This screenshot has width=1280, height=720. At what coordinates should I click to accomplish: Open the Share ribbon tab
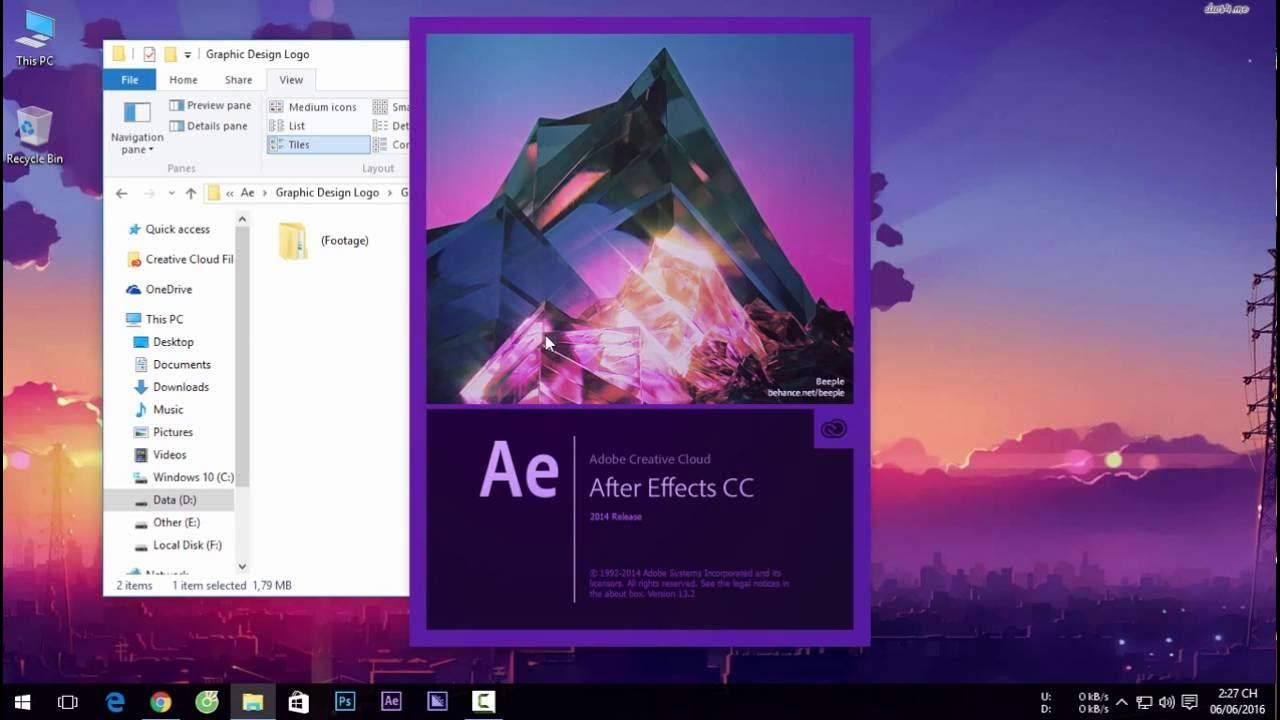pos(238,80)
